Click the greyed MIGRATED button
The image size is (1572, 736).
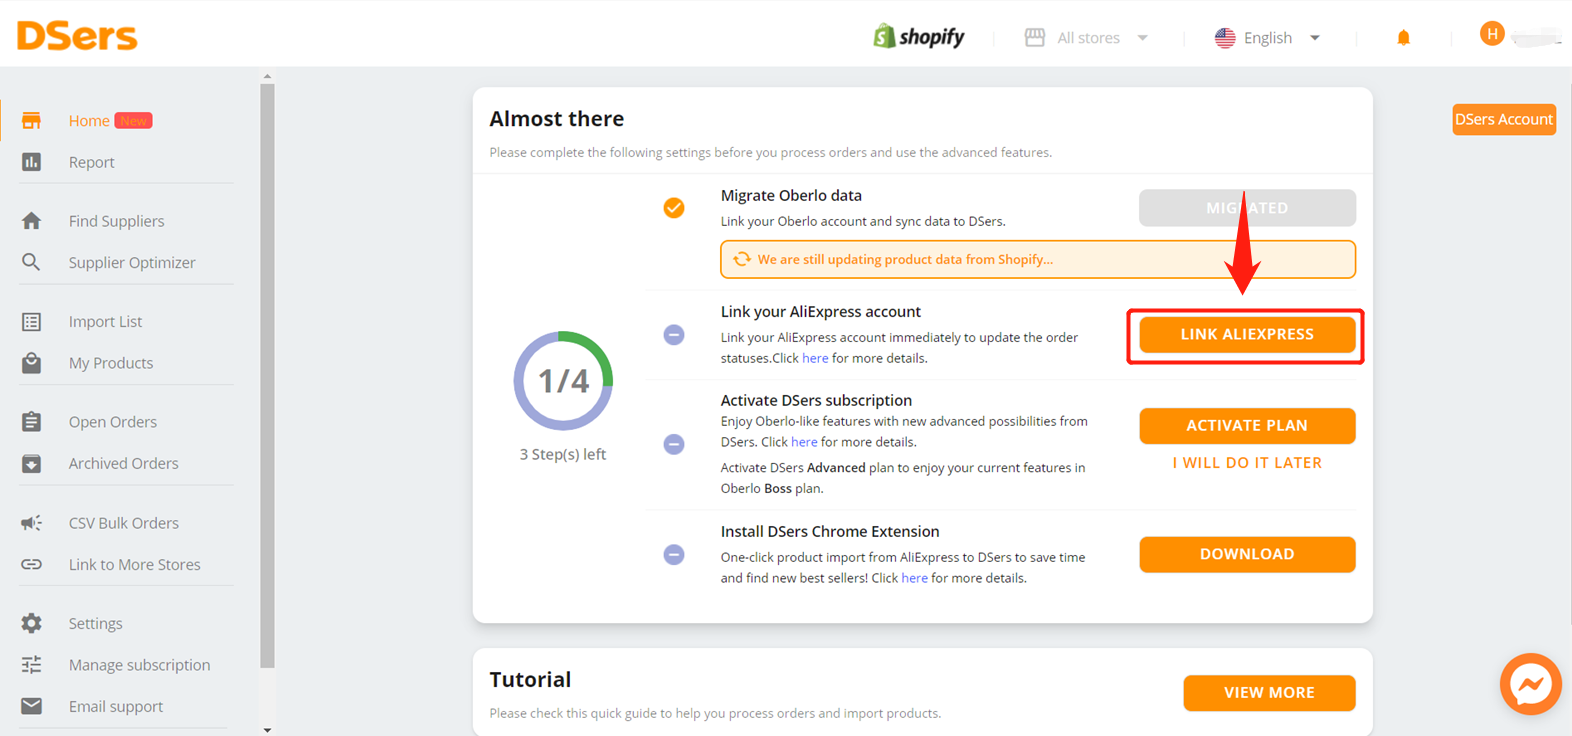(x=1247, y=208)
